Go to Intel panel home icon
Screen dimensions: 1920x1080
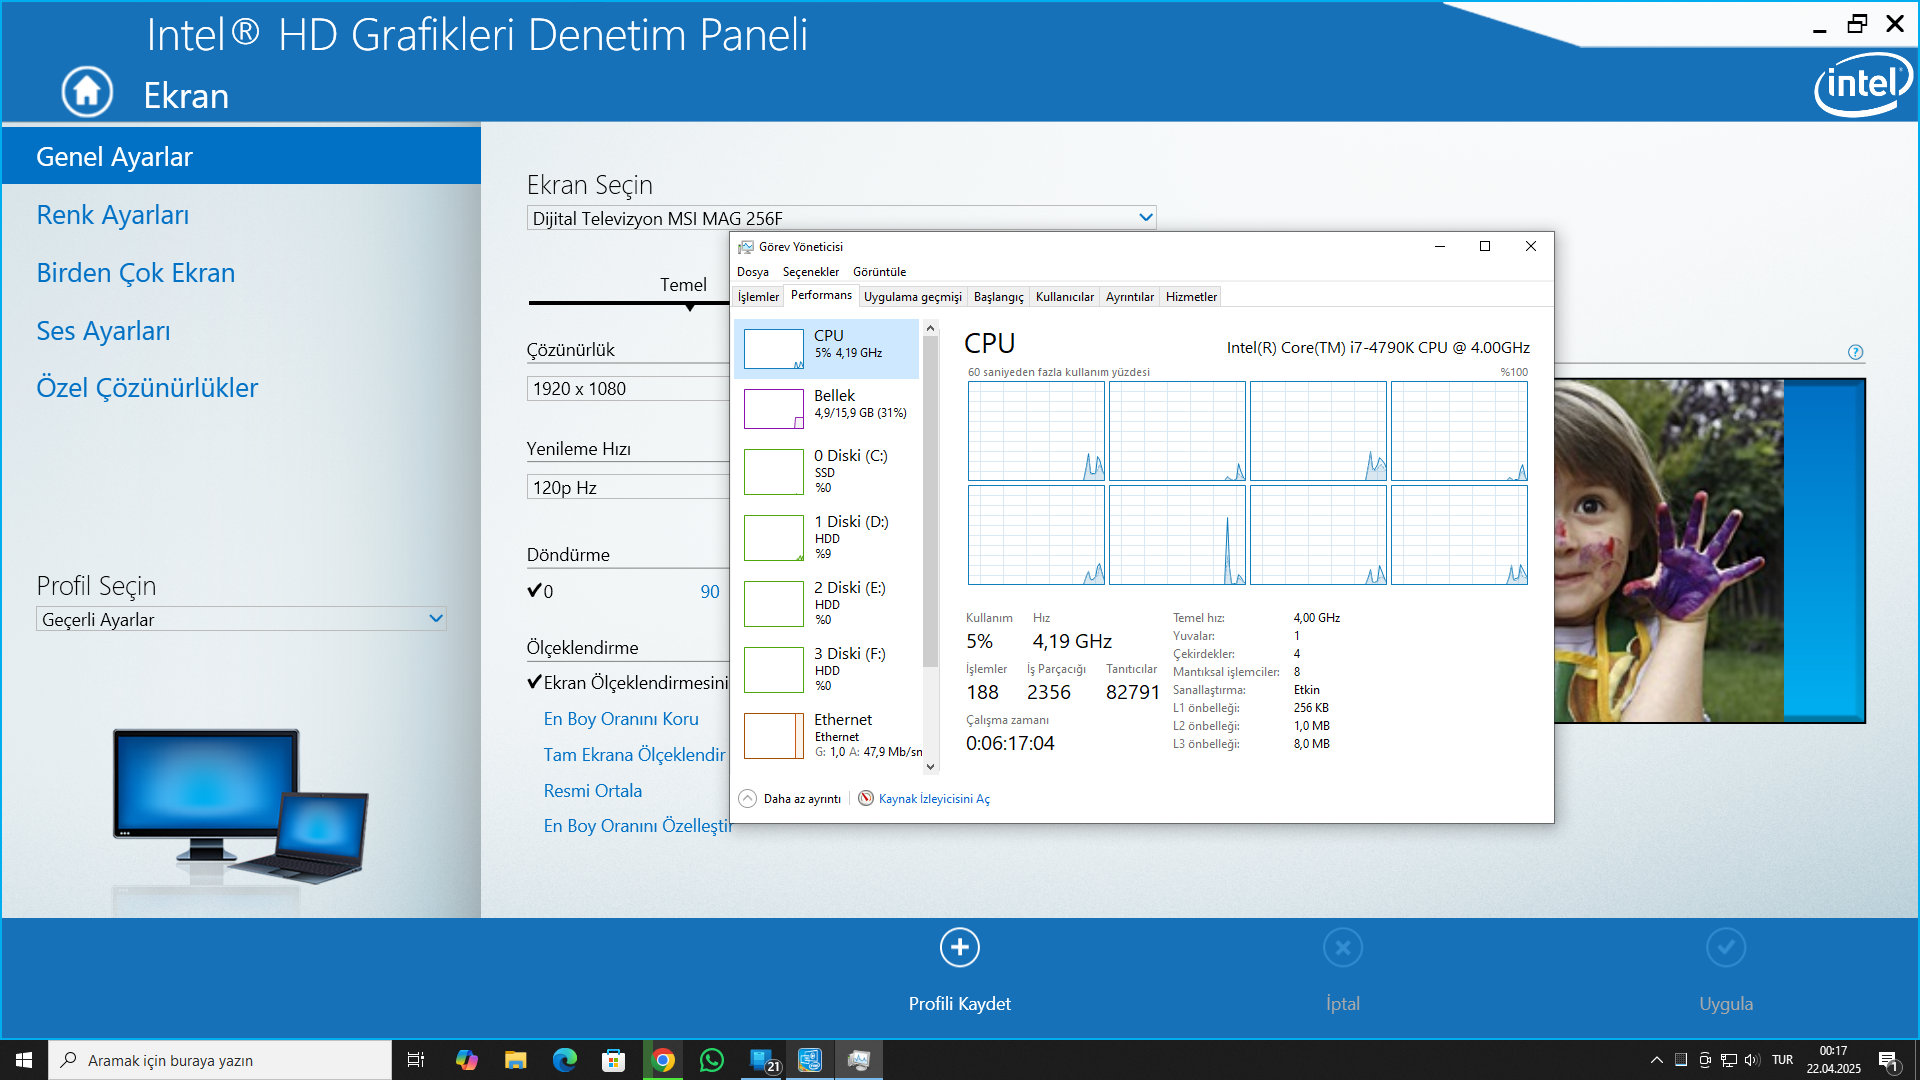pos(87,92)
